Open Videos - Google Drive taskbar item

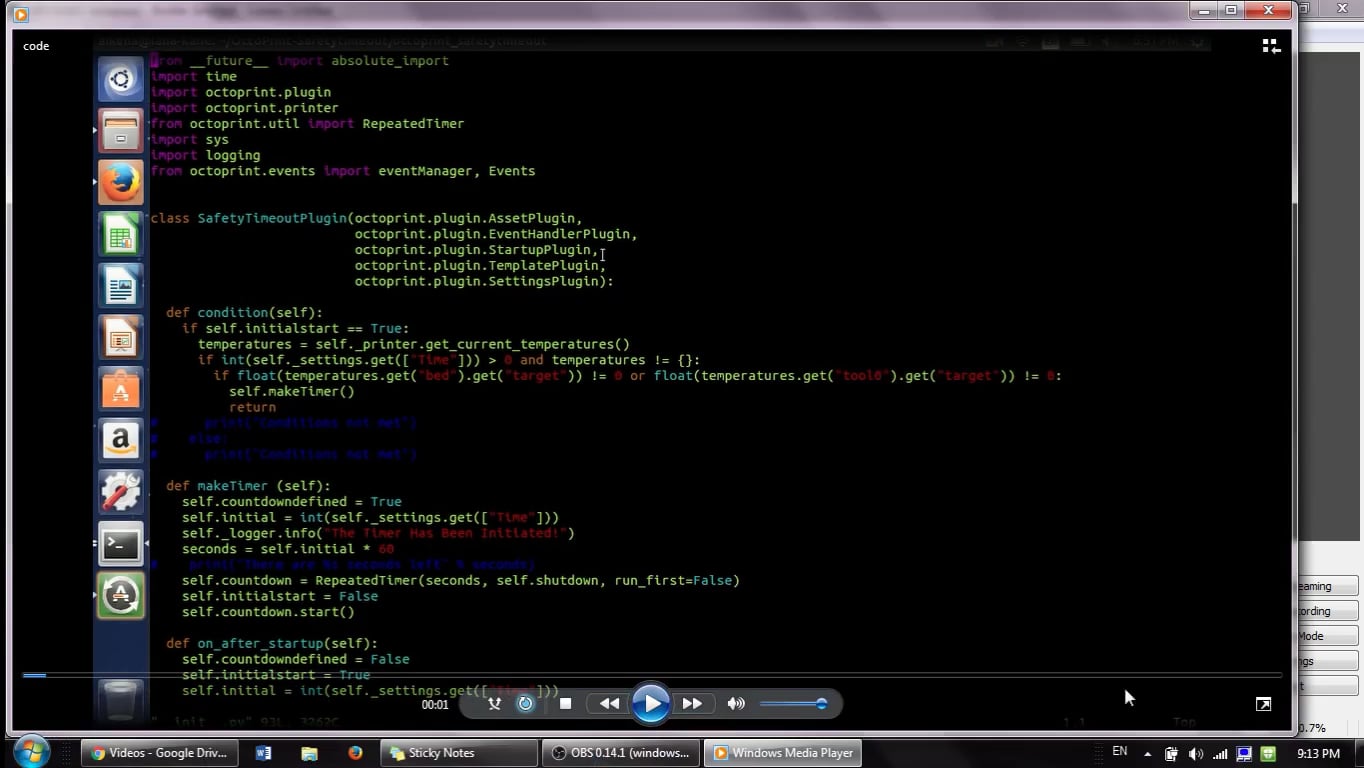pyautogui.click(x=159, y=753)
